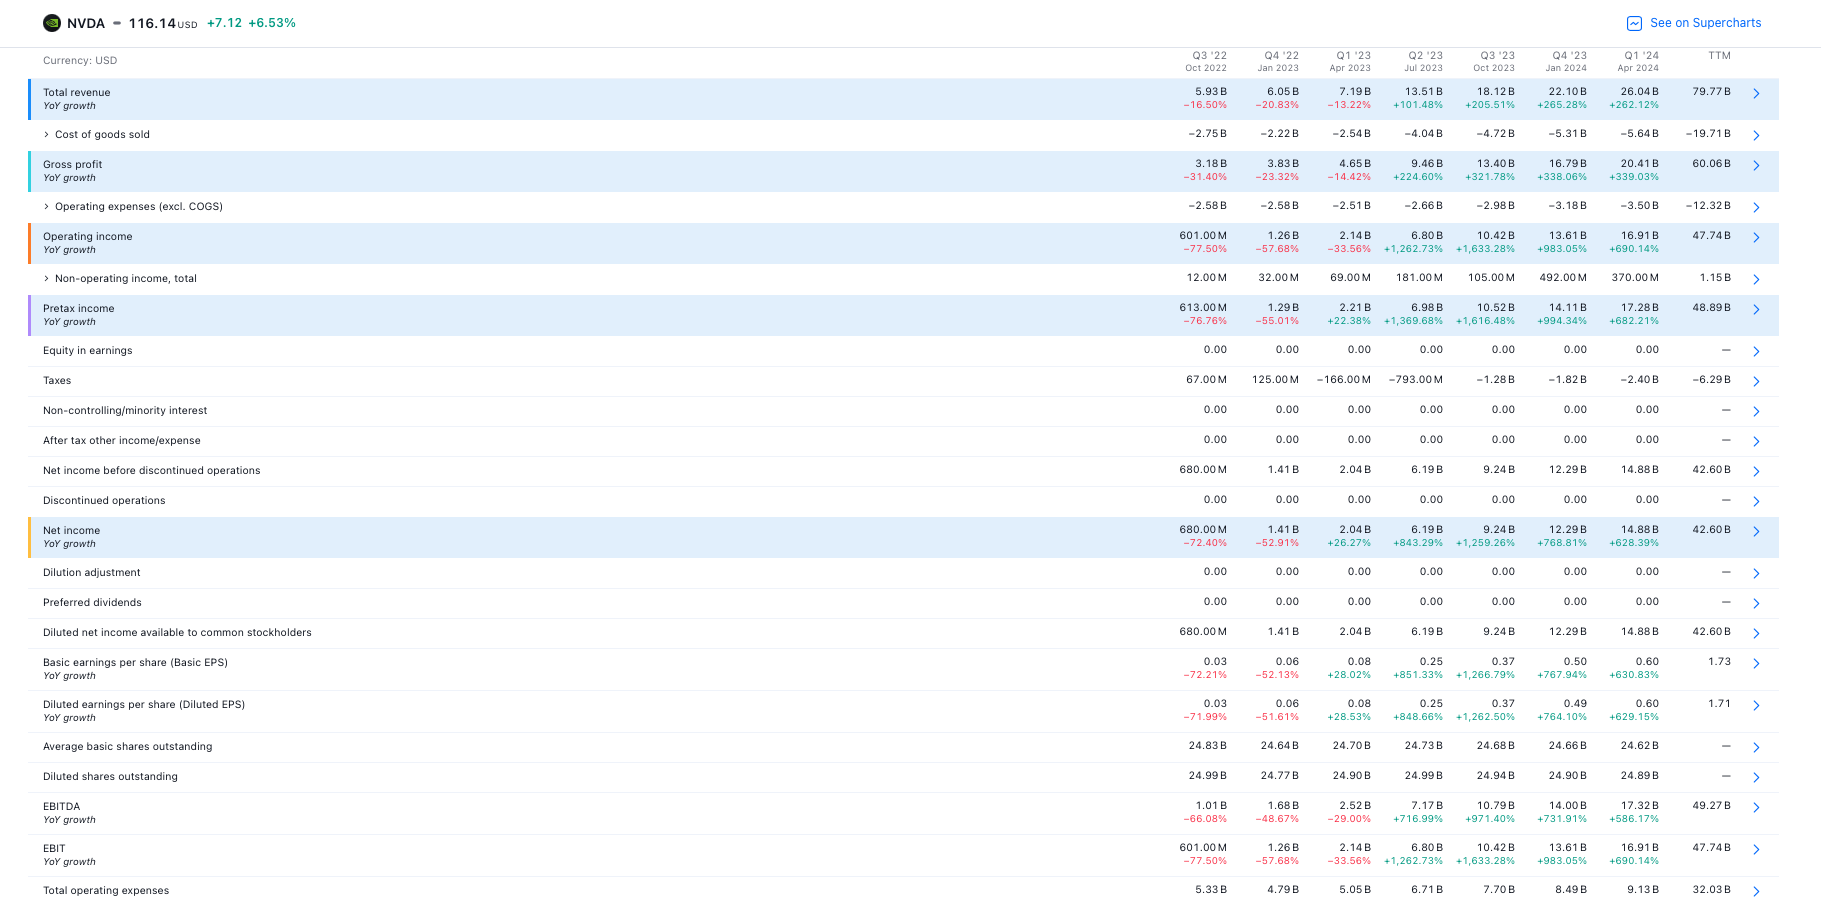The image size is (1821, 906).
Task: Click the +6.53% price change value
Action: pos(272,23)
